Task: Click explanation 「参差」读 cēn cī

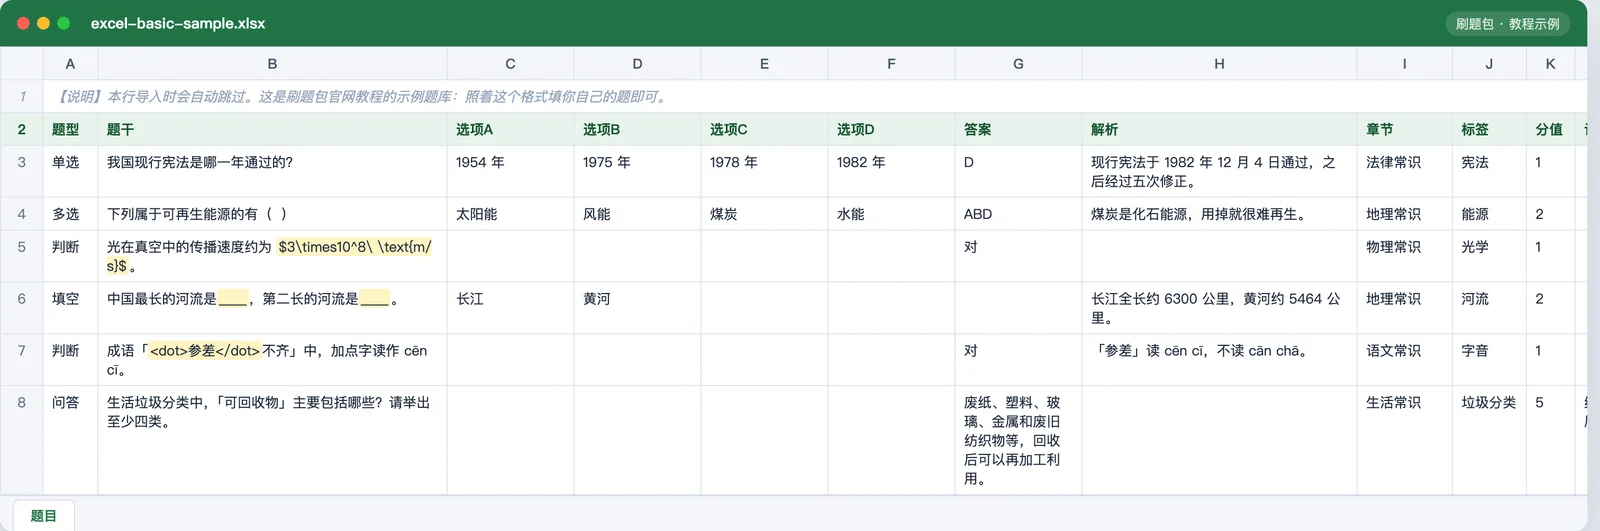Action: point(1219,360)
